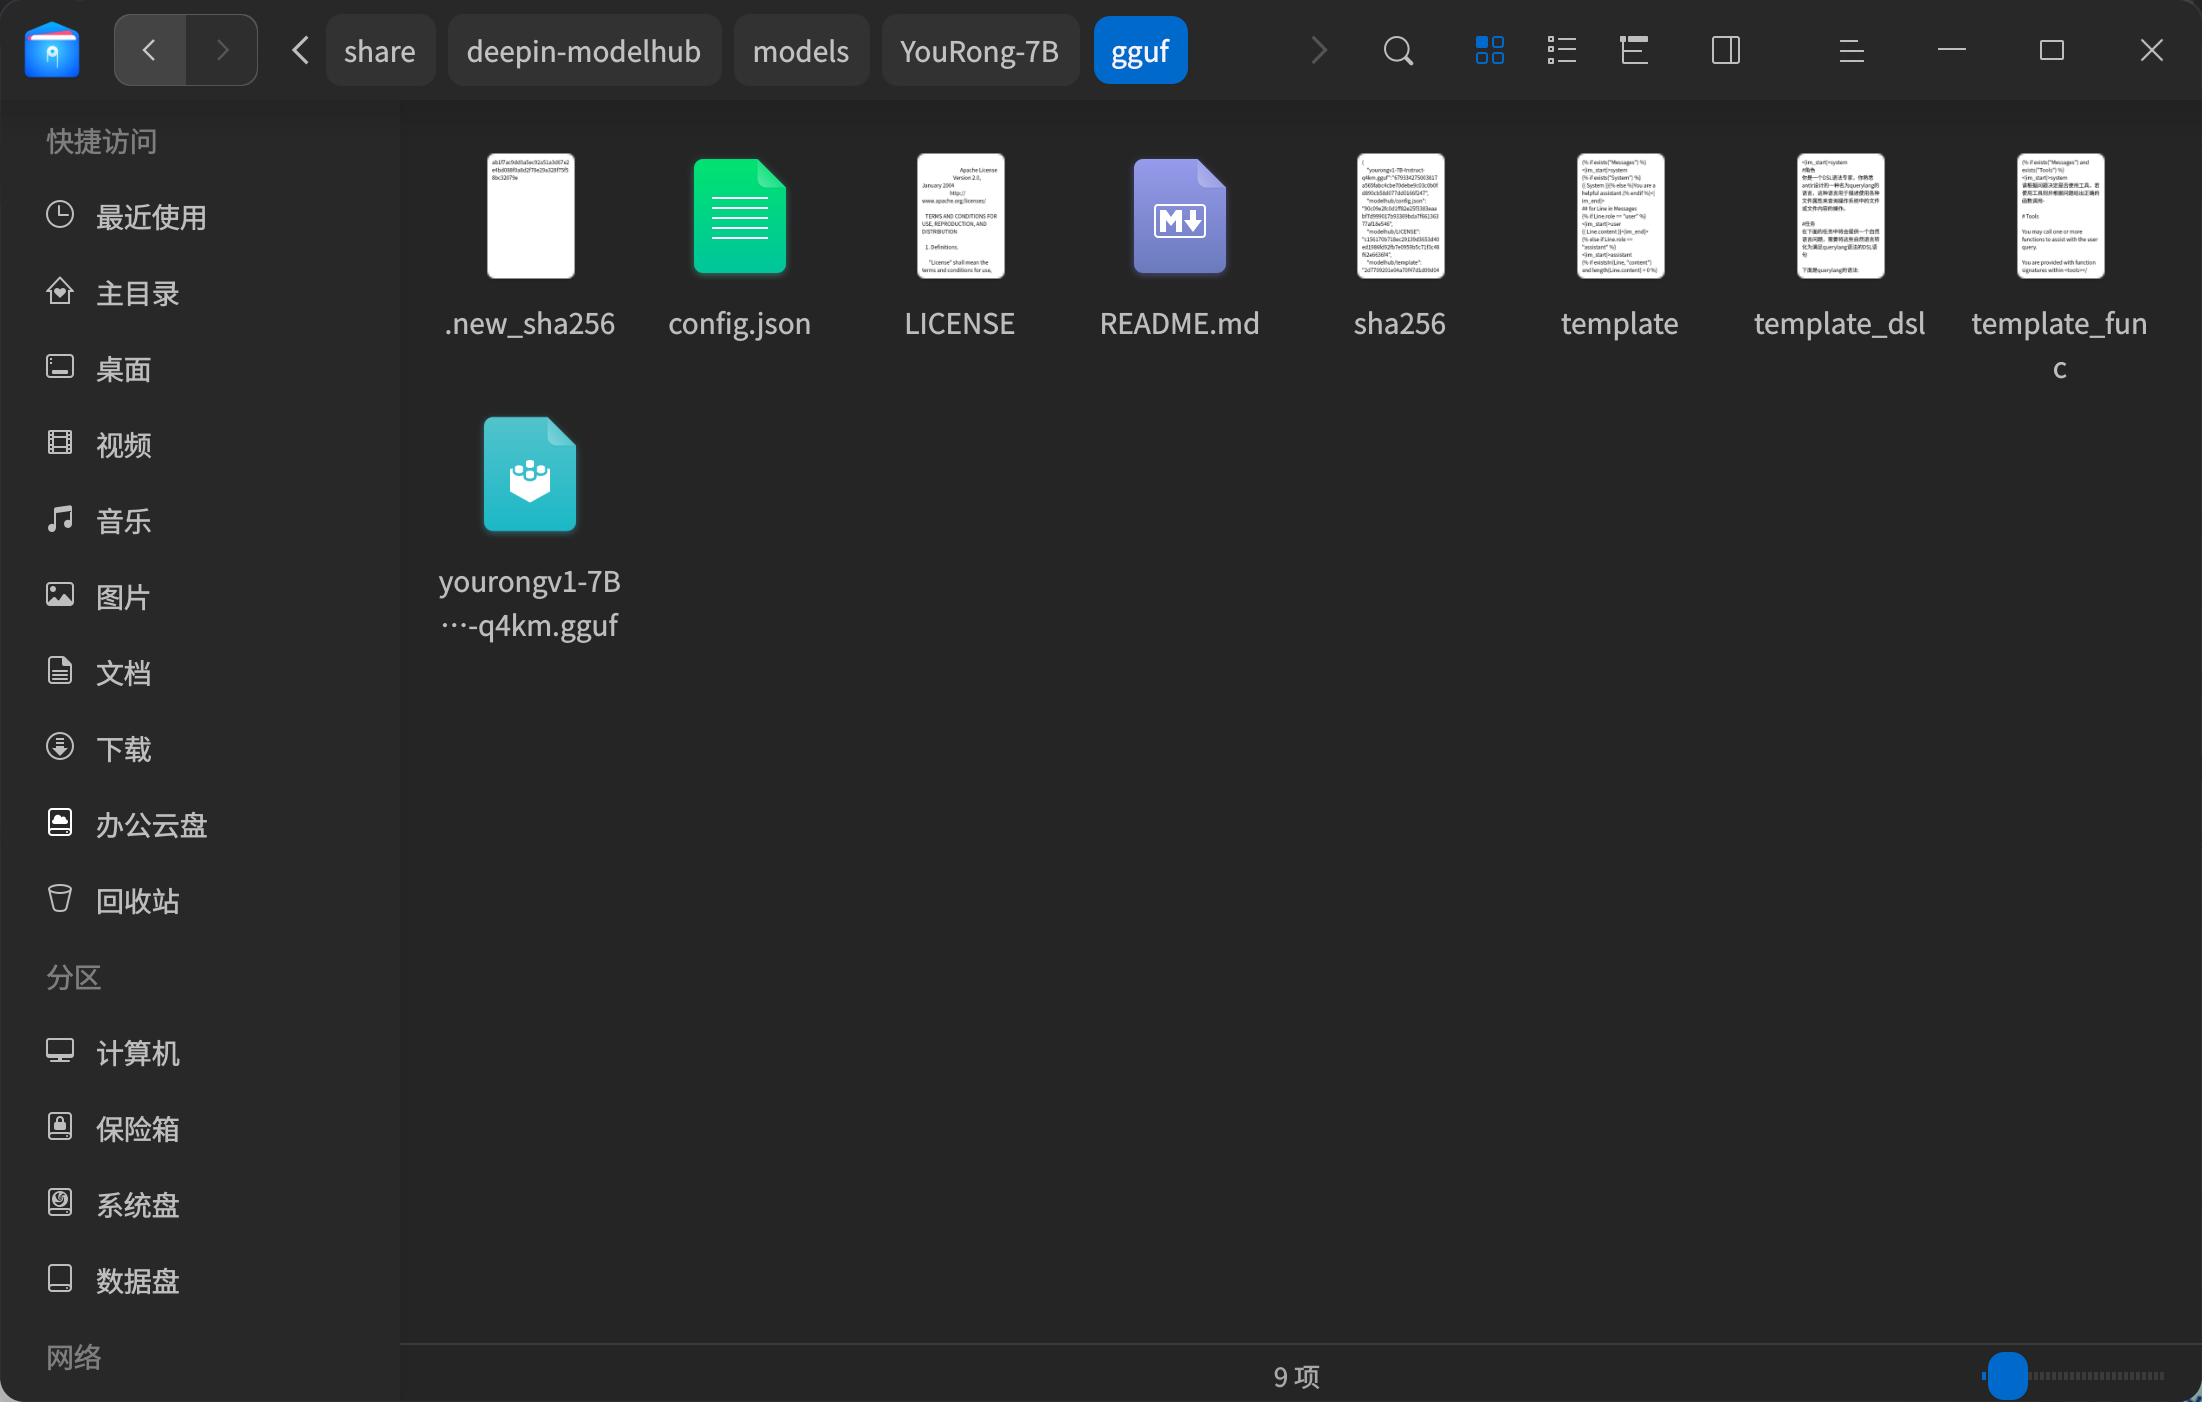Navigate to the models breadcrumb
The height and width of the screenshot is (1402, 2202).
[801, 50]
